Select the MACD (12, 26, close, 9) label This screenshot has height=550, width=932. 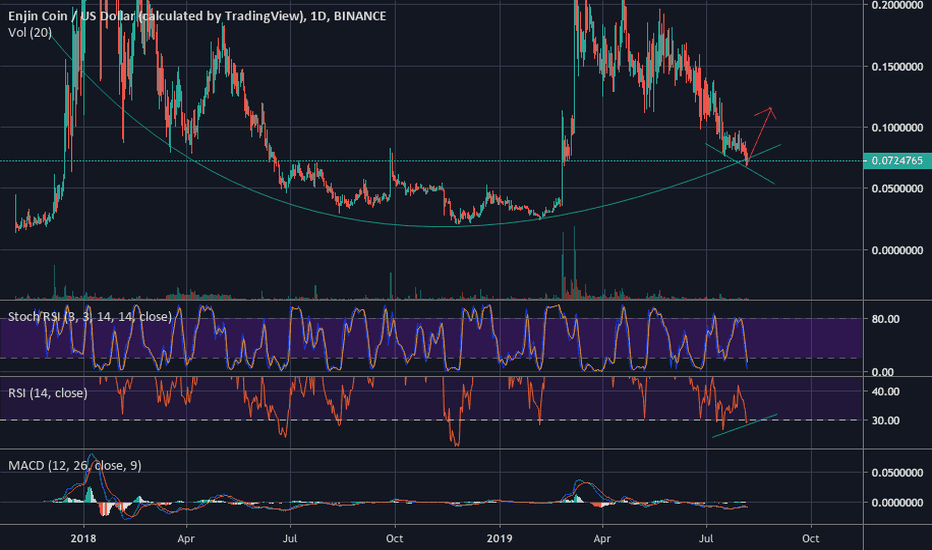(75, 466)
